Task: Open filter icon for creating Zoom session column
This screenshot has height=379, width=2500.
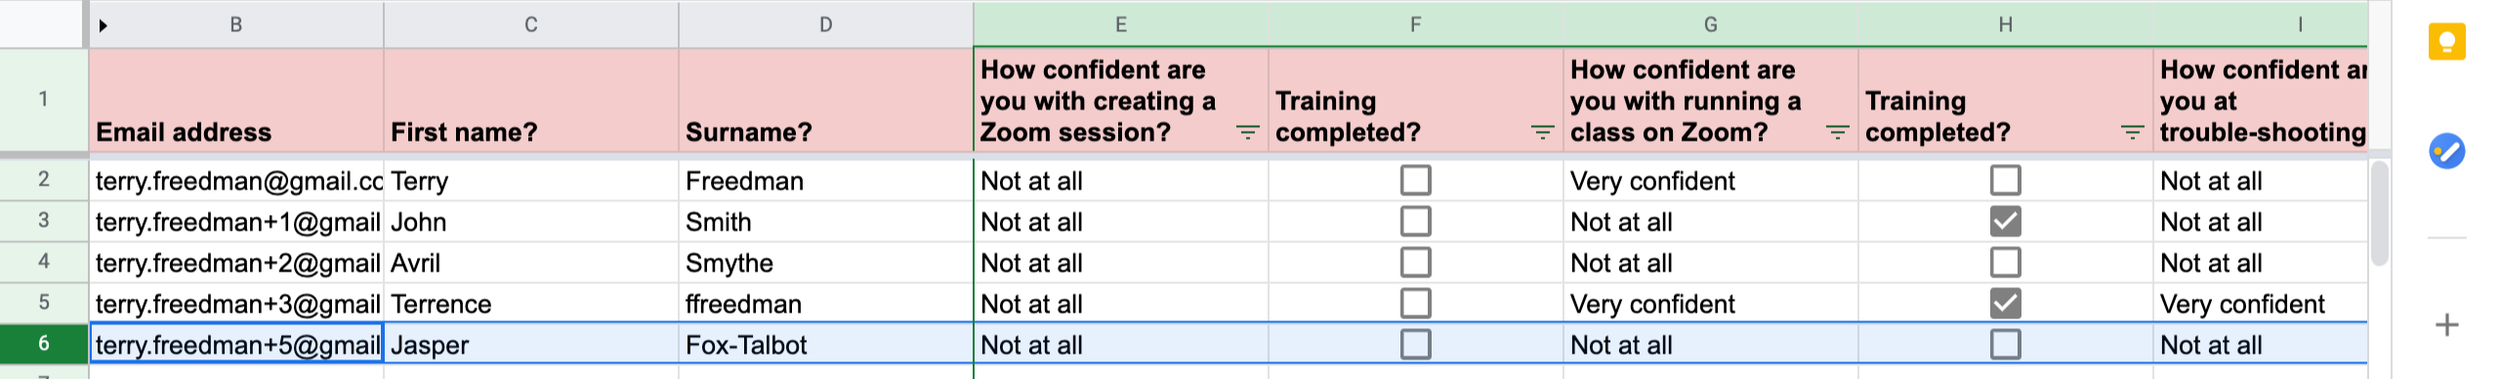Action: point(1247,132)
